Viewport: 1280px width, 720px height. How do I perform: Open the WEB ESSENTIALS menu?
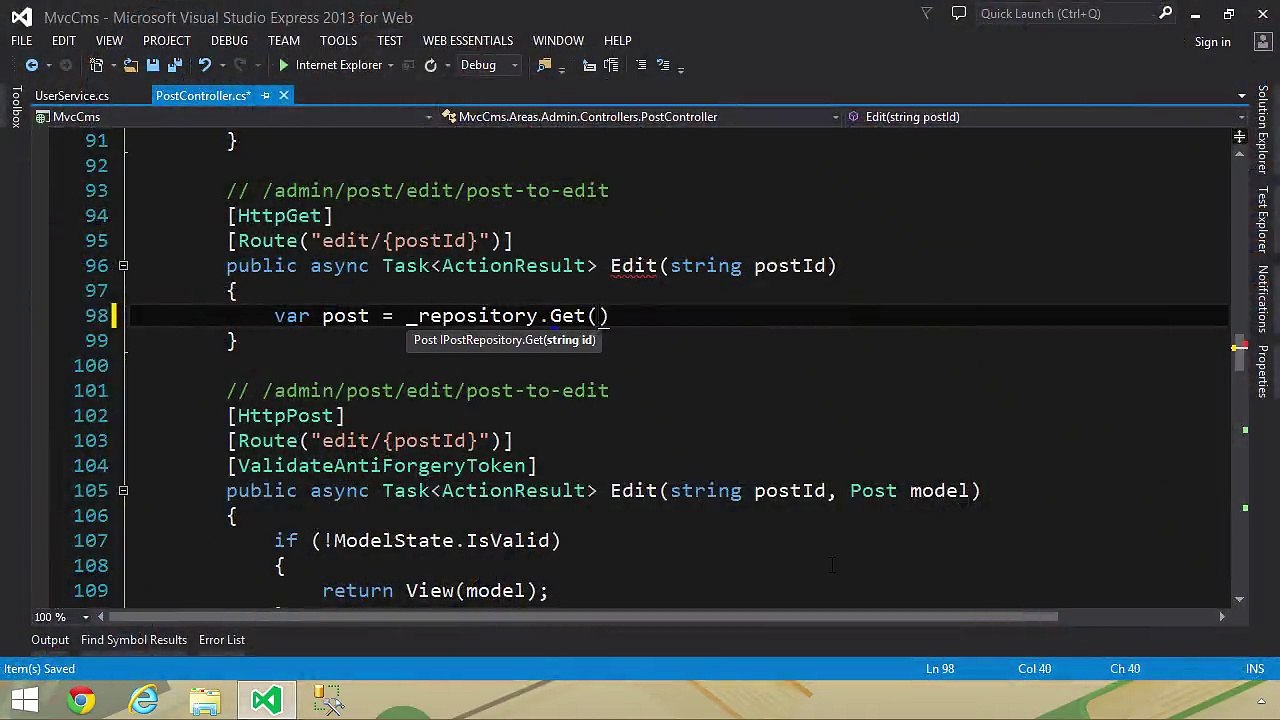pyautogui.click(x=467, y=41)
